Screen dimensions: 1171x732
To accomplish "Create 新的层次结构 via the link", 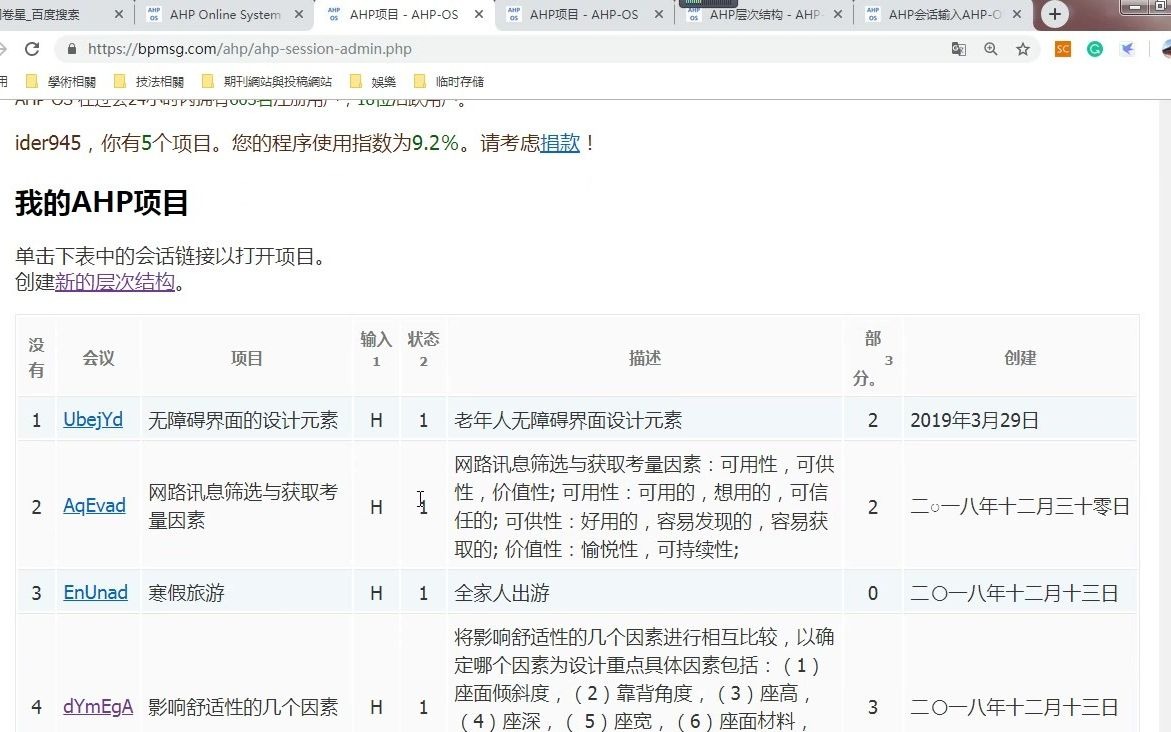I will coord(114,282).
